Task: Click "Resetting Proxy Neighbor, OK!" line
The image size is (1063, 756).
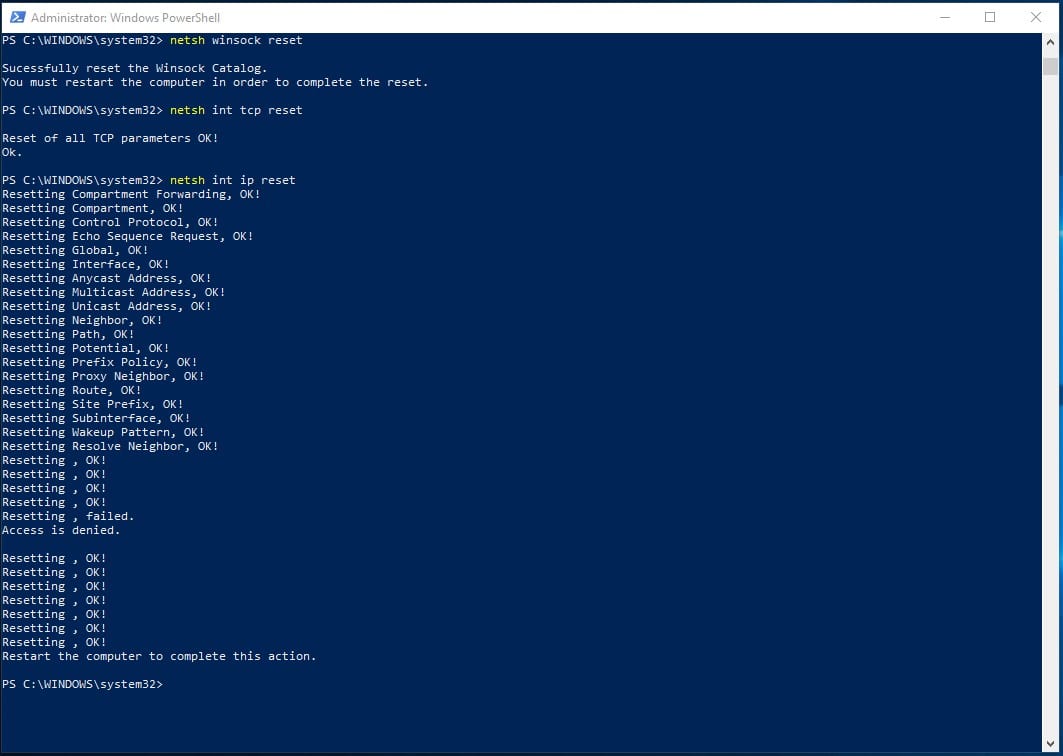Action: coord(103,377)
